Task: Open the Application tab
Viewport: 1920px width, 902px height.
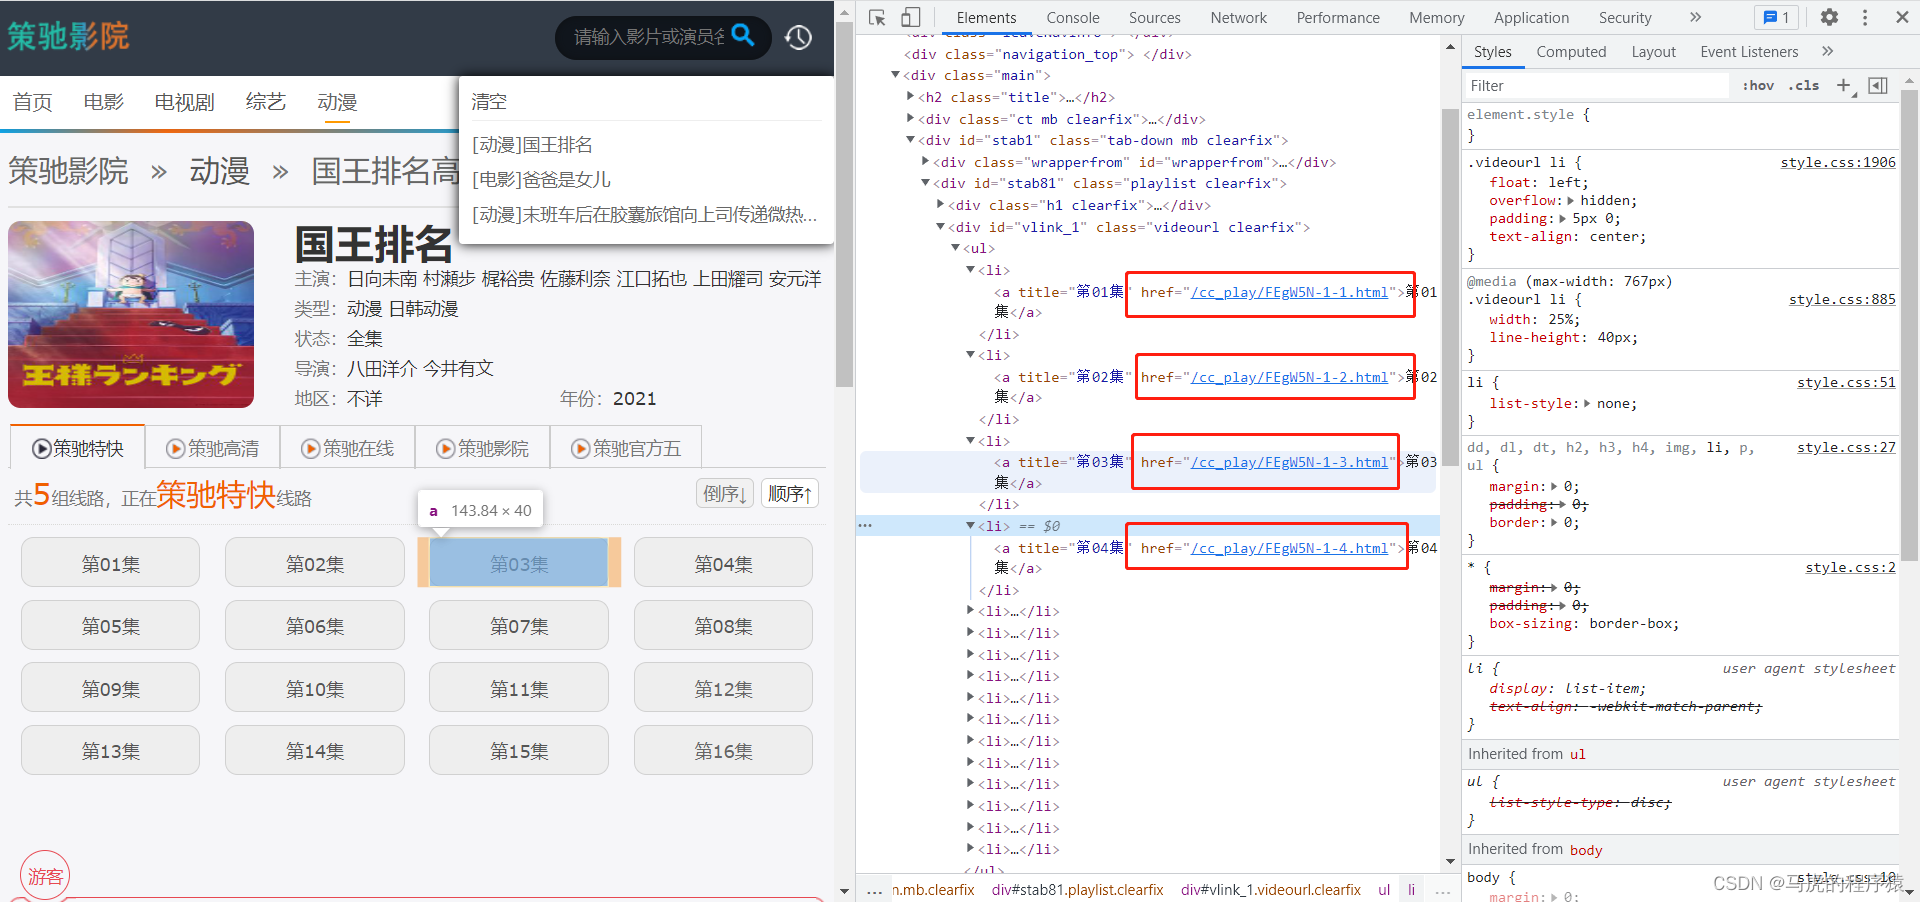Action: tap(1531, 17)
